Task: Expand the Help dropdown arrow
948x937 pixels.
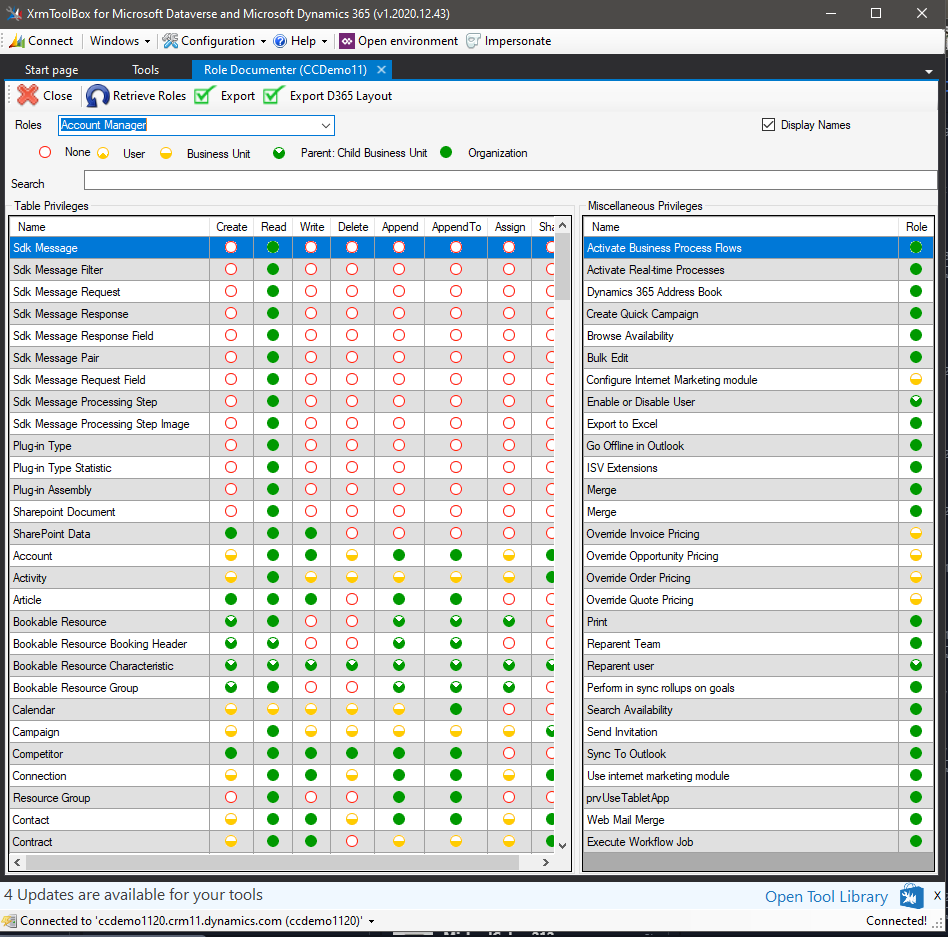Action: [324, 42]
